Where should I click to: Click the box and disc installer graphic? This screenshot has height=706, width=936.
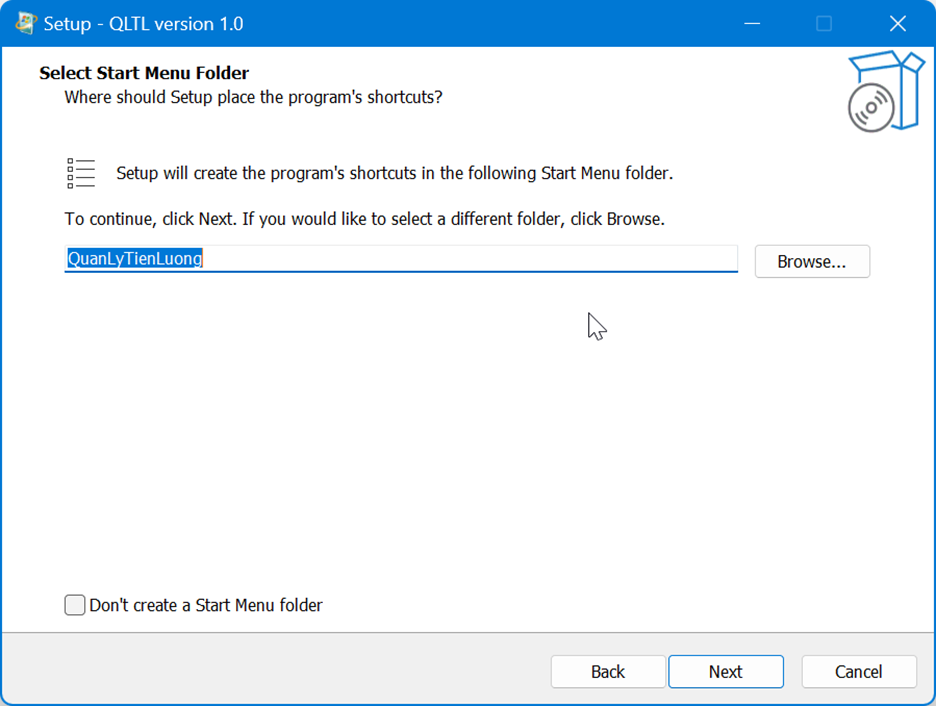point(883,92)
